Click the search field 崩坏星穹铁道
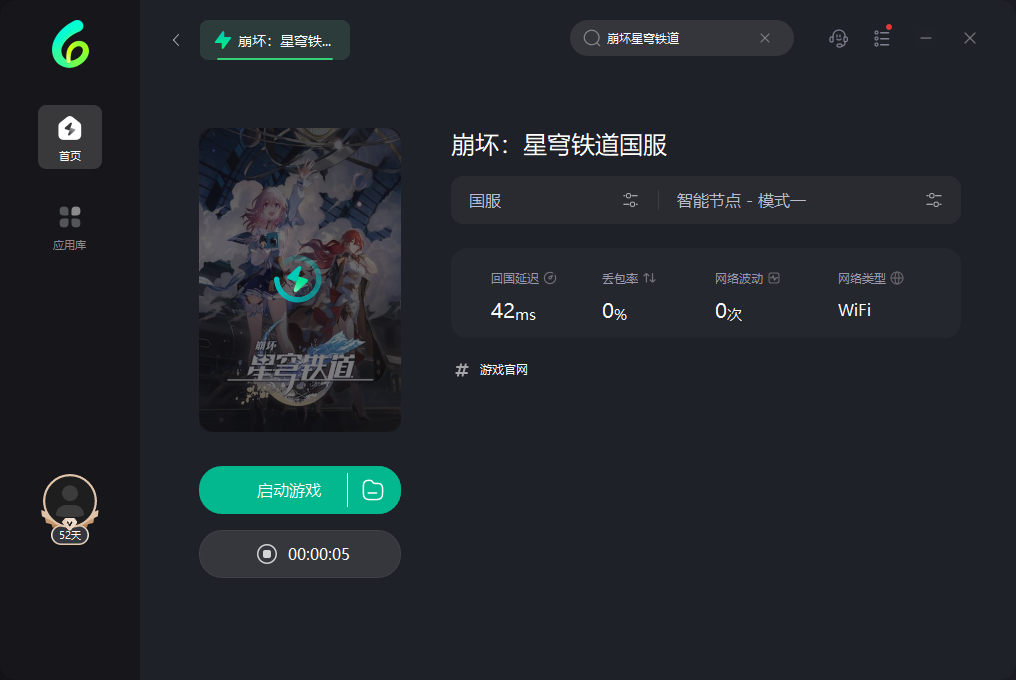The height and width of the screenshot is (680, 1016). click(674, 38)
